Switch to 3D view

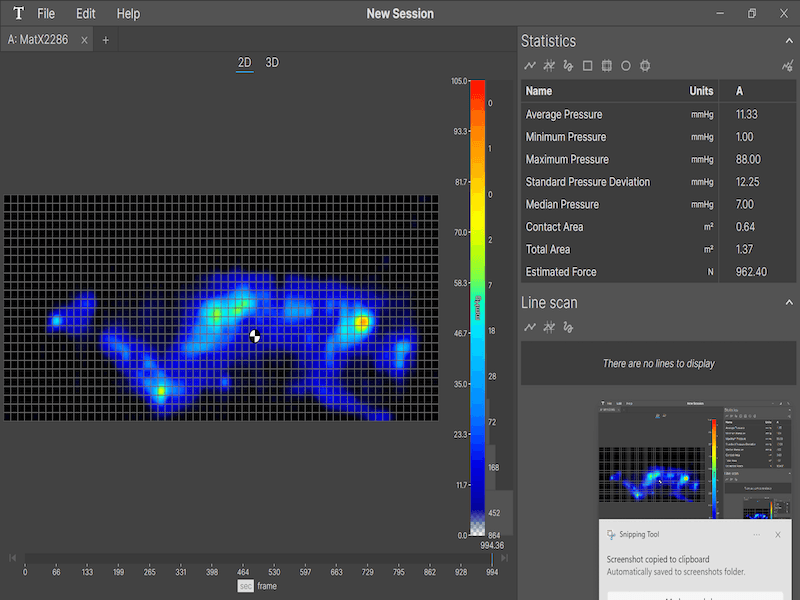click(x=272, y=63)
